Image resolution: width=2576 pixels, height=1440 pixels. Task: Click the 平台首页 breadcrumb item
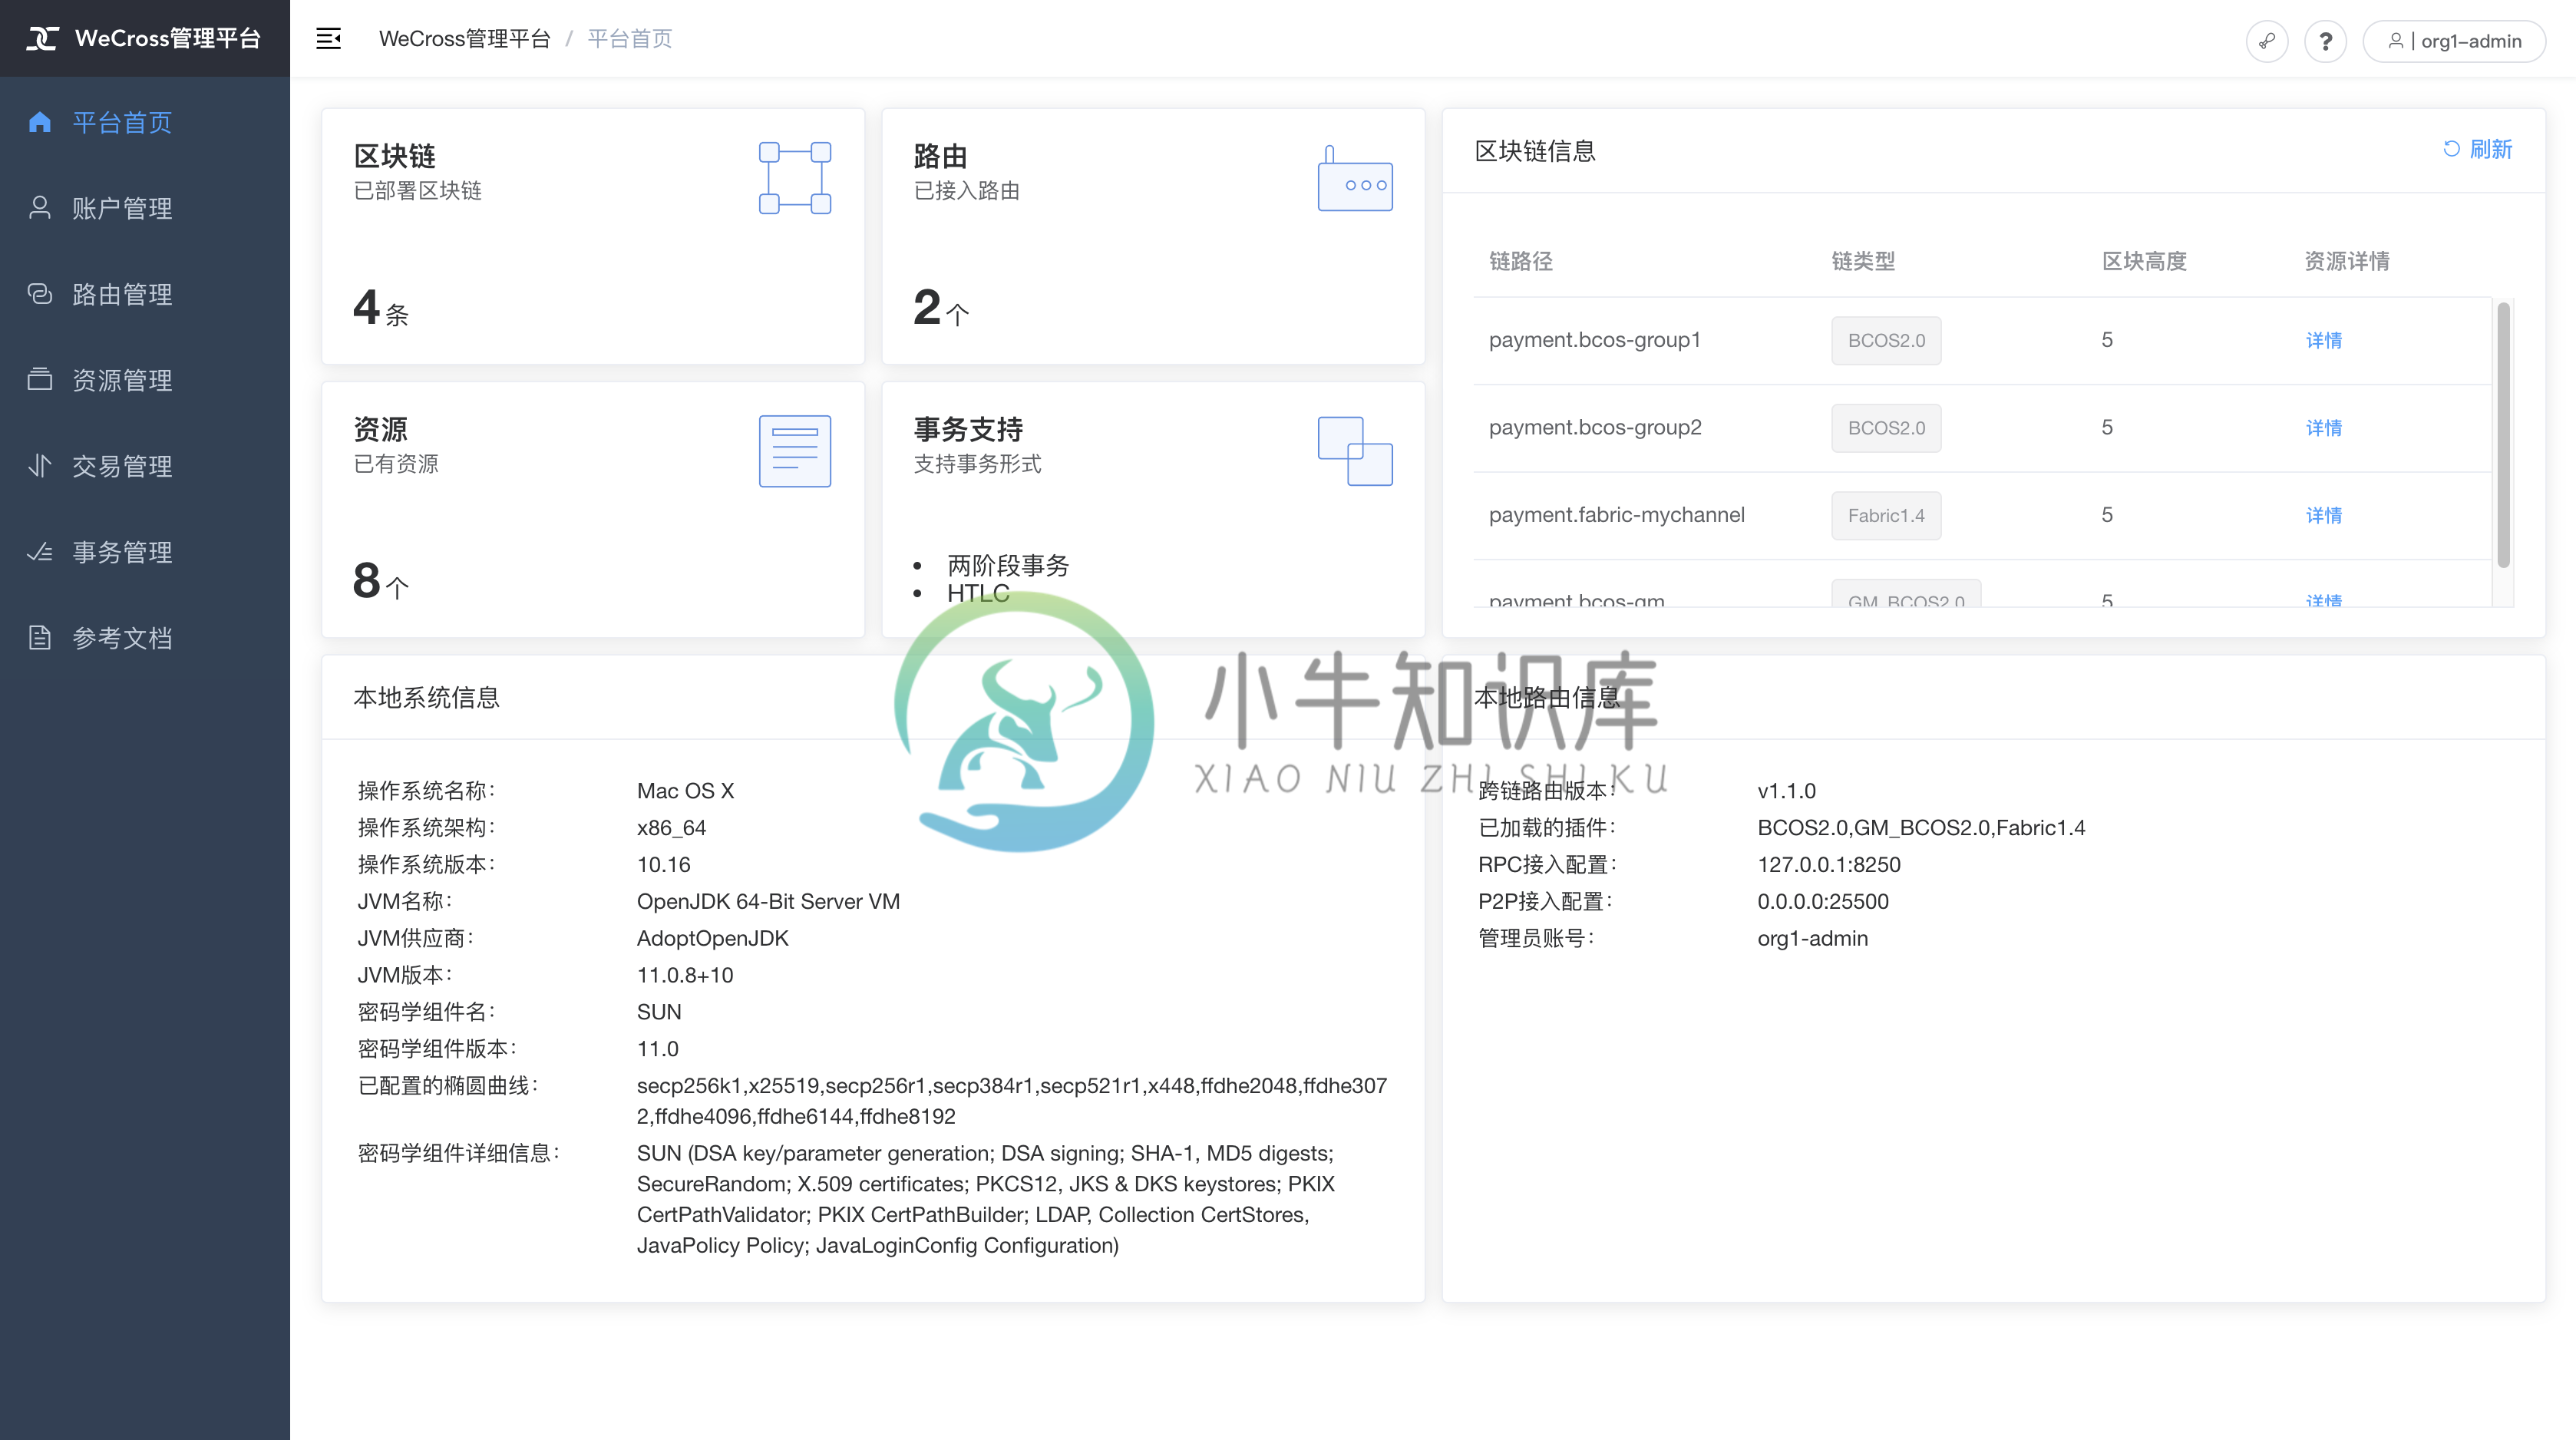(x=629, y=39)
